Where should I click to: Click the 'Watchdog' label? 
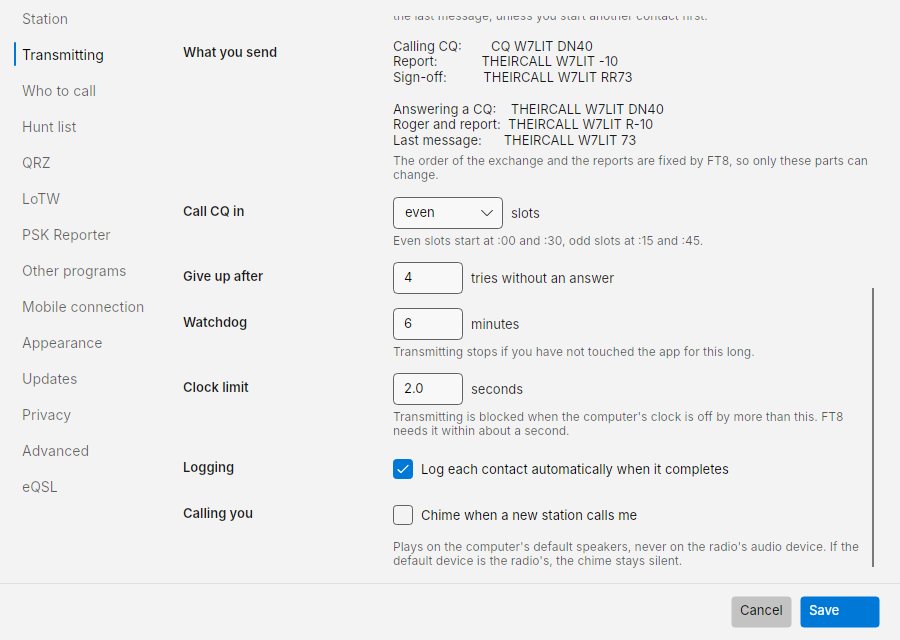tap(215, 322)
